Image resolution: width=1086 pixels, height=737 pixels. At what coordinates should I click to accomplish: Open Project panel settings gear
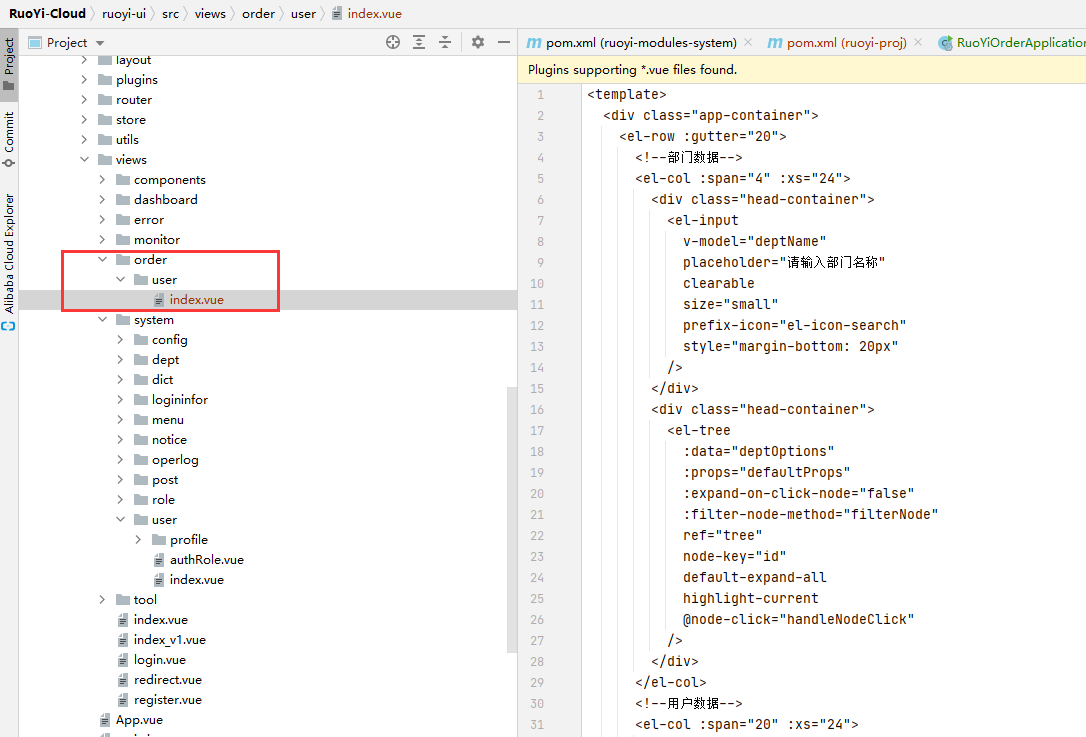coord(478,42)
